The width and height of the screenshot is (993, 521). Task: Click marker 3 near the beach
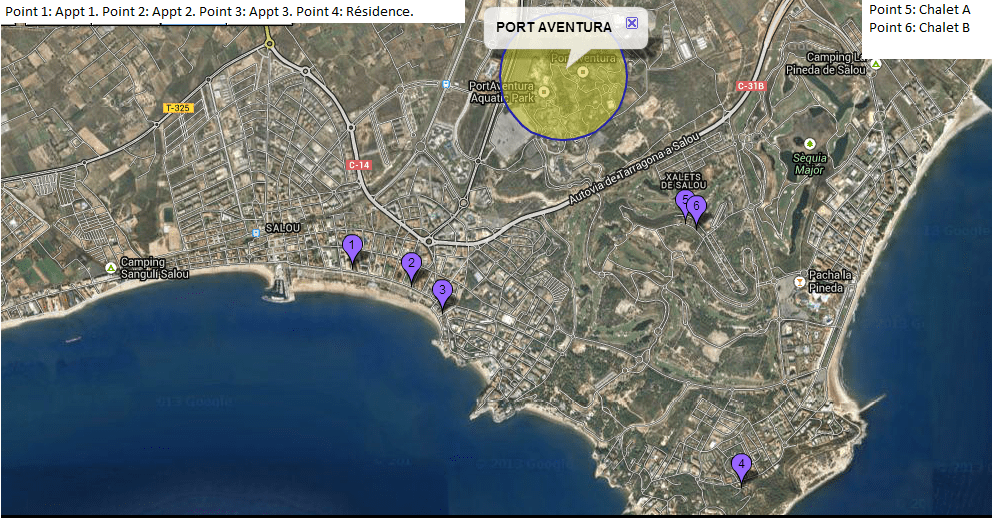click(x=442, y=292)
